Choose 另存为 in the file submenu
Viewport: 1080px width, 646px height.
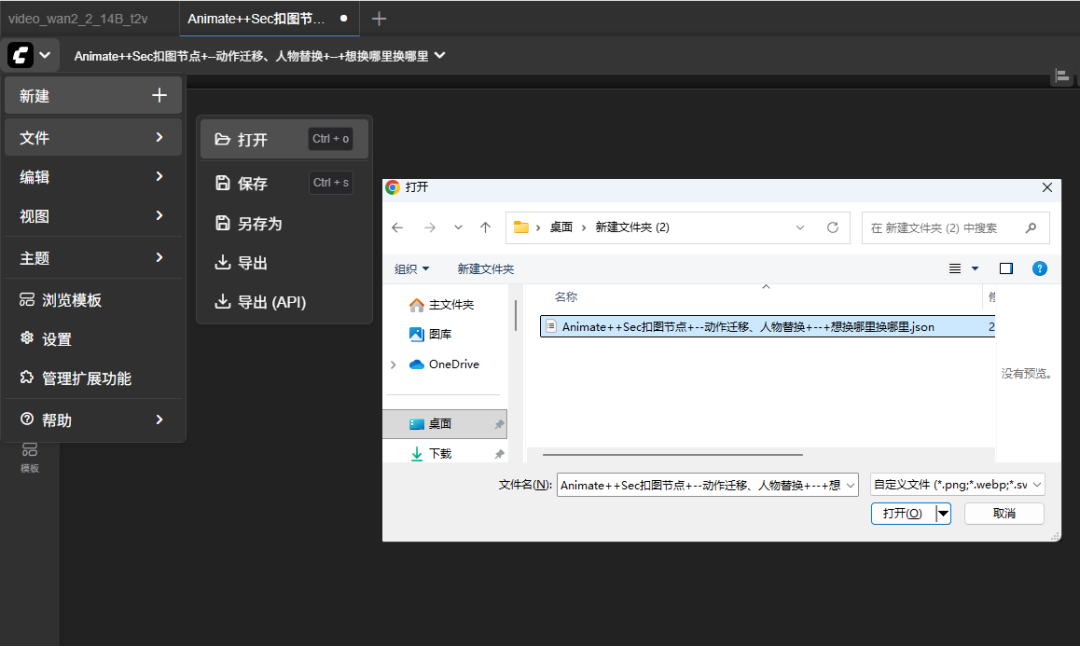[284, 223]
